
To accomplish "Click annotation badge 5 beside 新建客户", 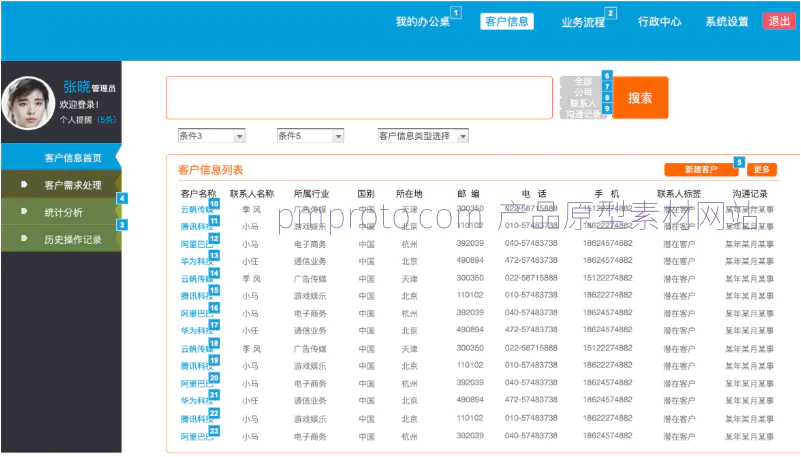I will point(739,161).
